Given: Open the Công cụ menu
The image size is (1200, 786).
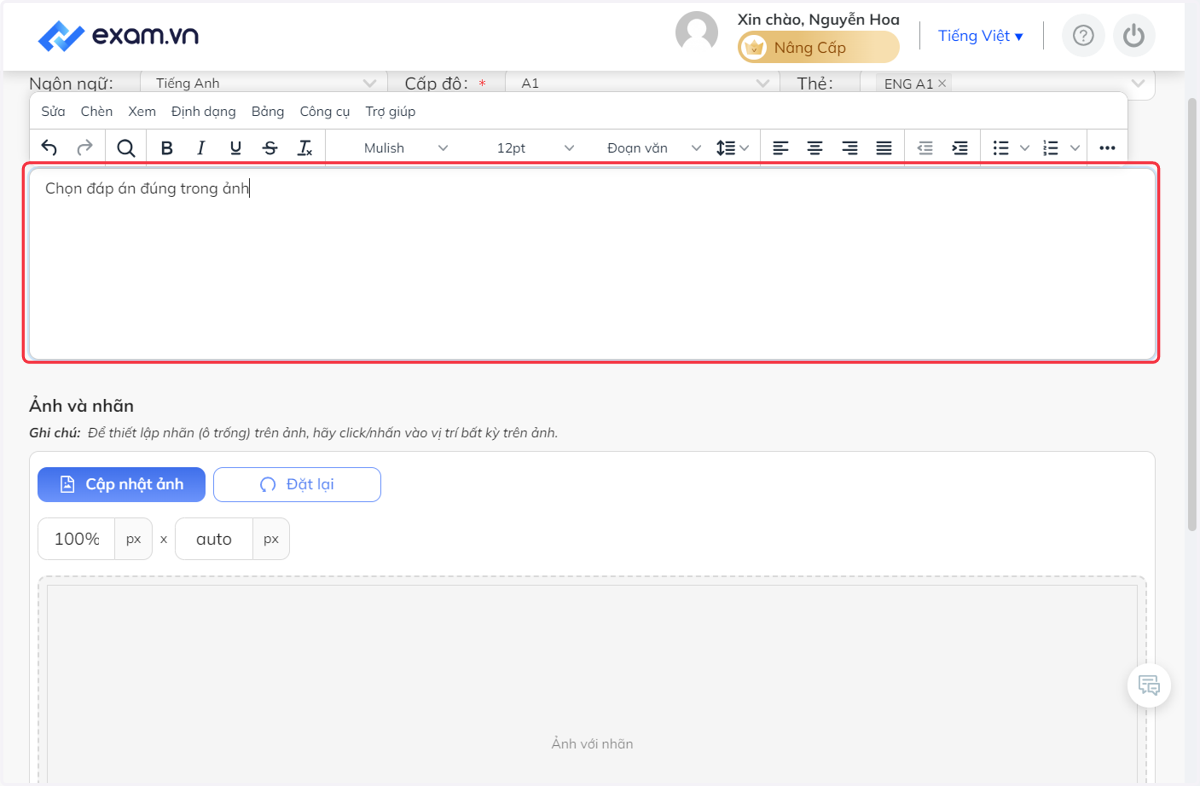Looking at the screenshot, I should pos(325,112).
